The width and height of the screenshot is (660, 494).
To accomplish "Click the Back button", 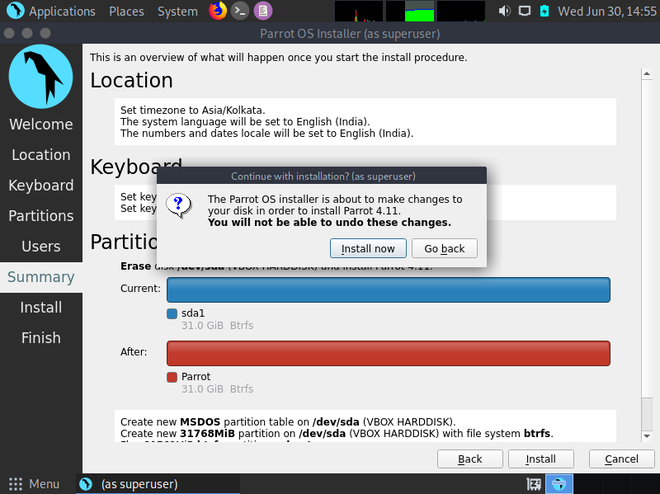I will point(470,459).
